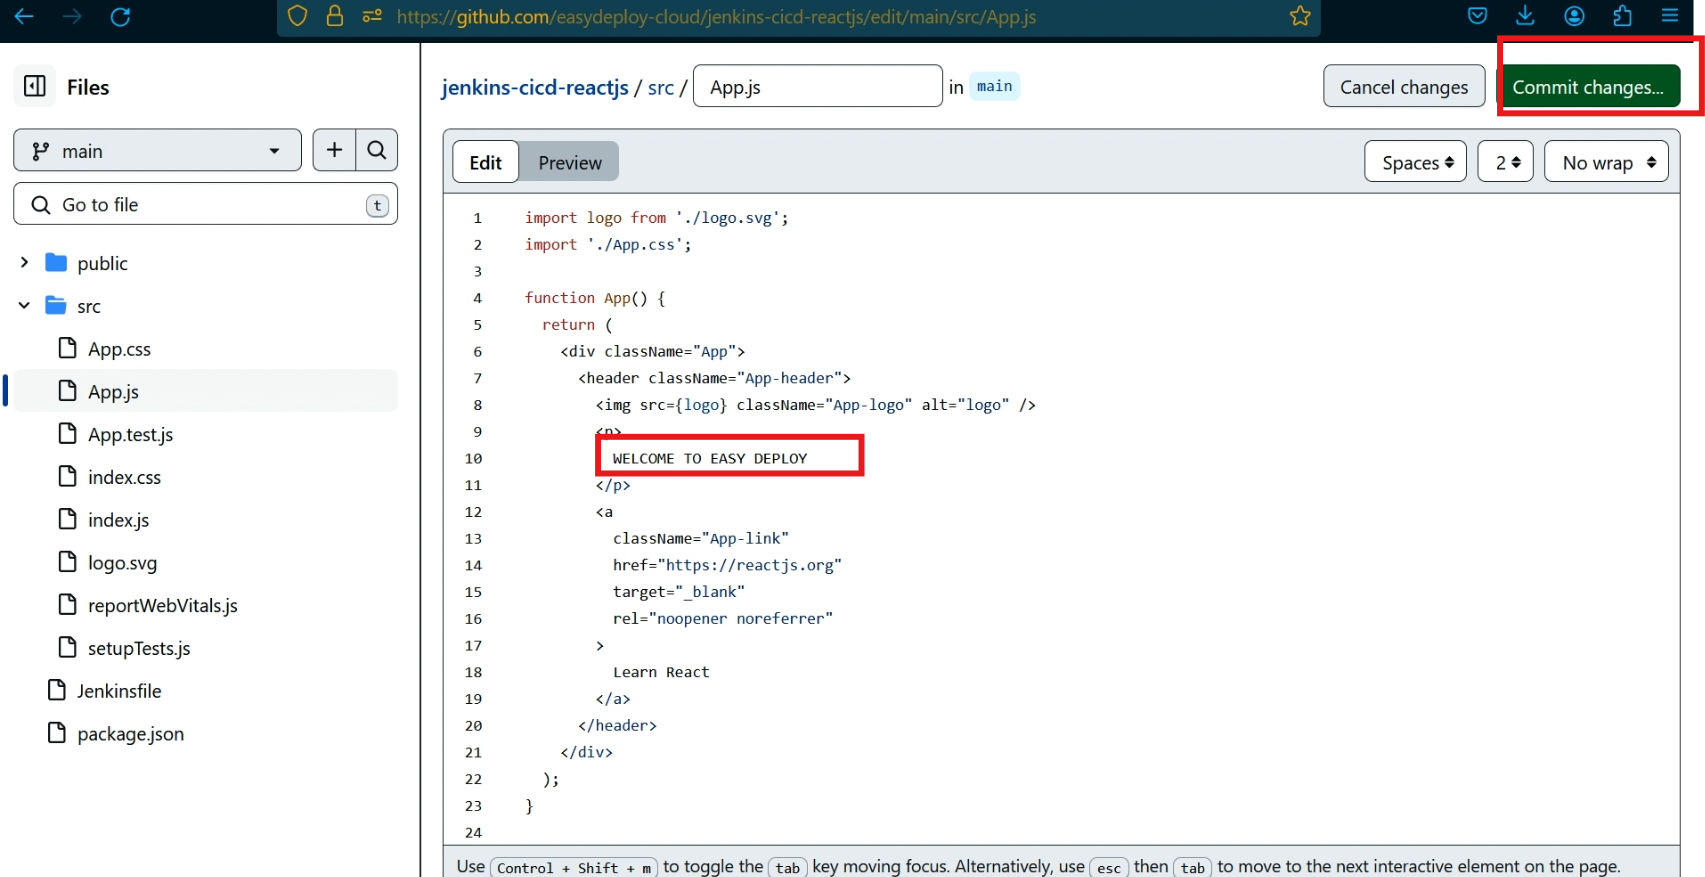Click the App.js filename input field

(817, 86)
